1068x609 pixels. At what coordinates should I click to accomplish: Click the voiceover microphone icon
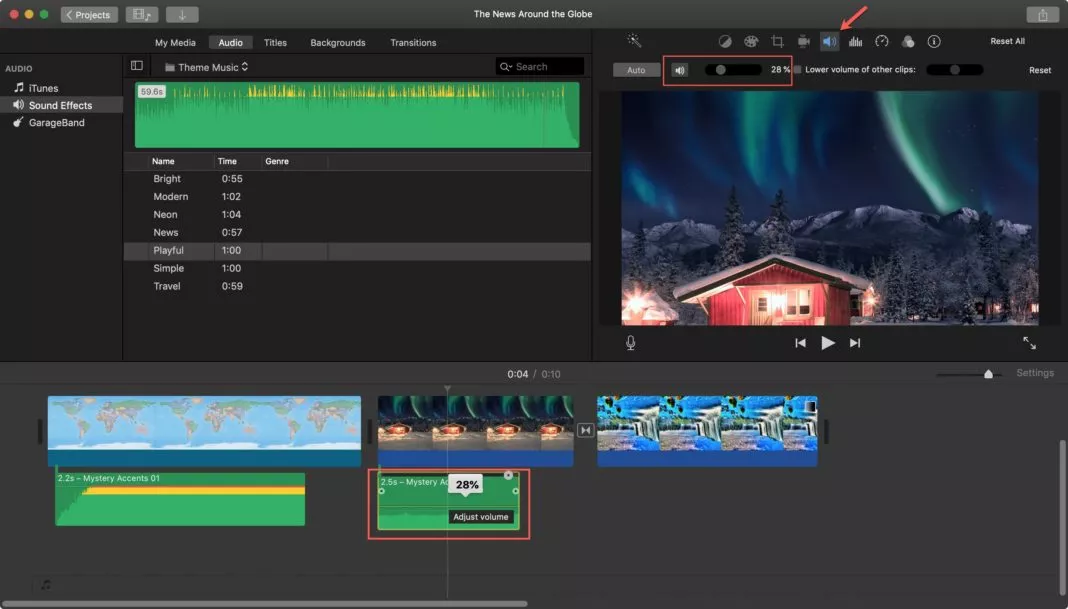pos(631,343)
